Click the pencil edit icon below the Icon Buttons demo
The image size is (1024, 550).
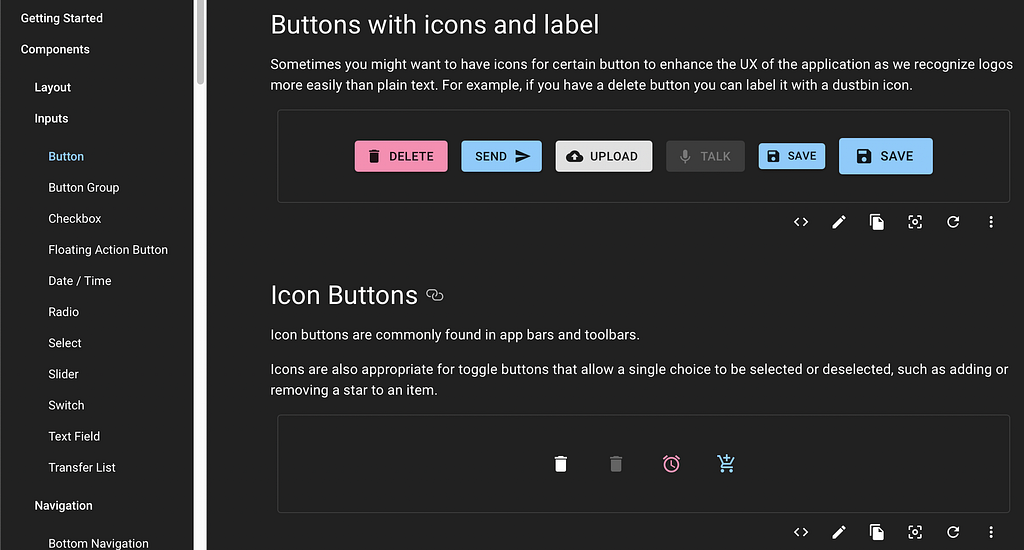pyautogui.click(x=839, y=532)
